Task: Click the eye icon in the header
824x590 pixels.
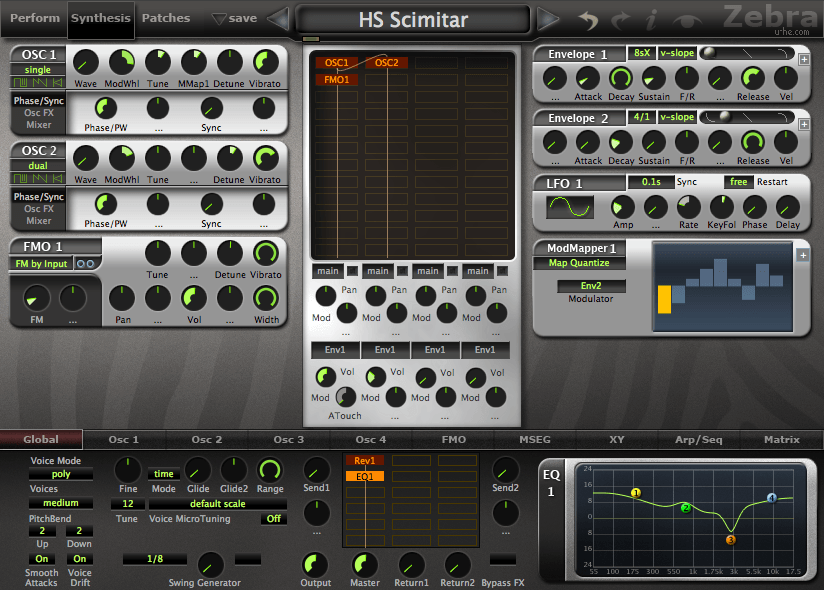Action: coord(686,19)
